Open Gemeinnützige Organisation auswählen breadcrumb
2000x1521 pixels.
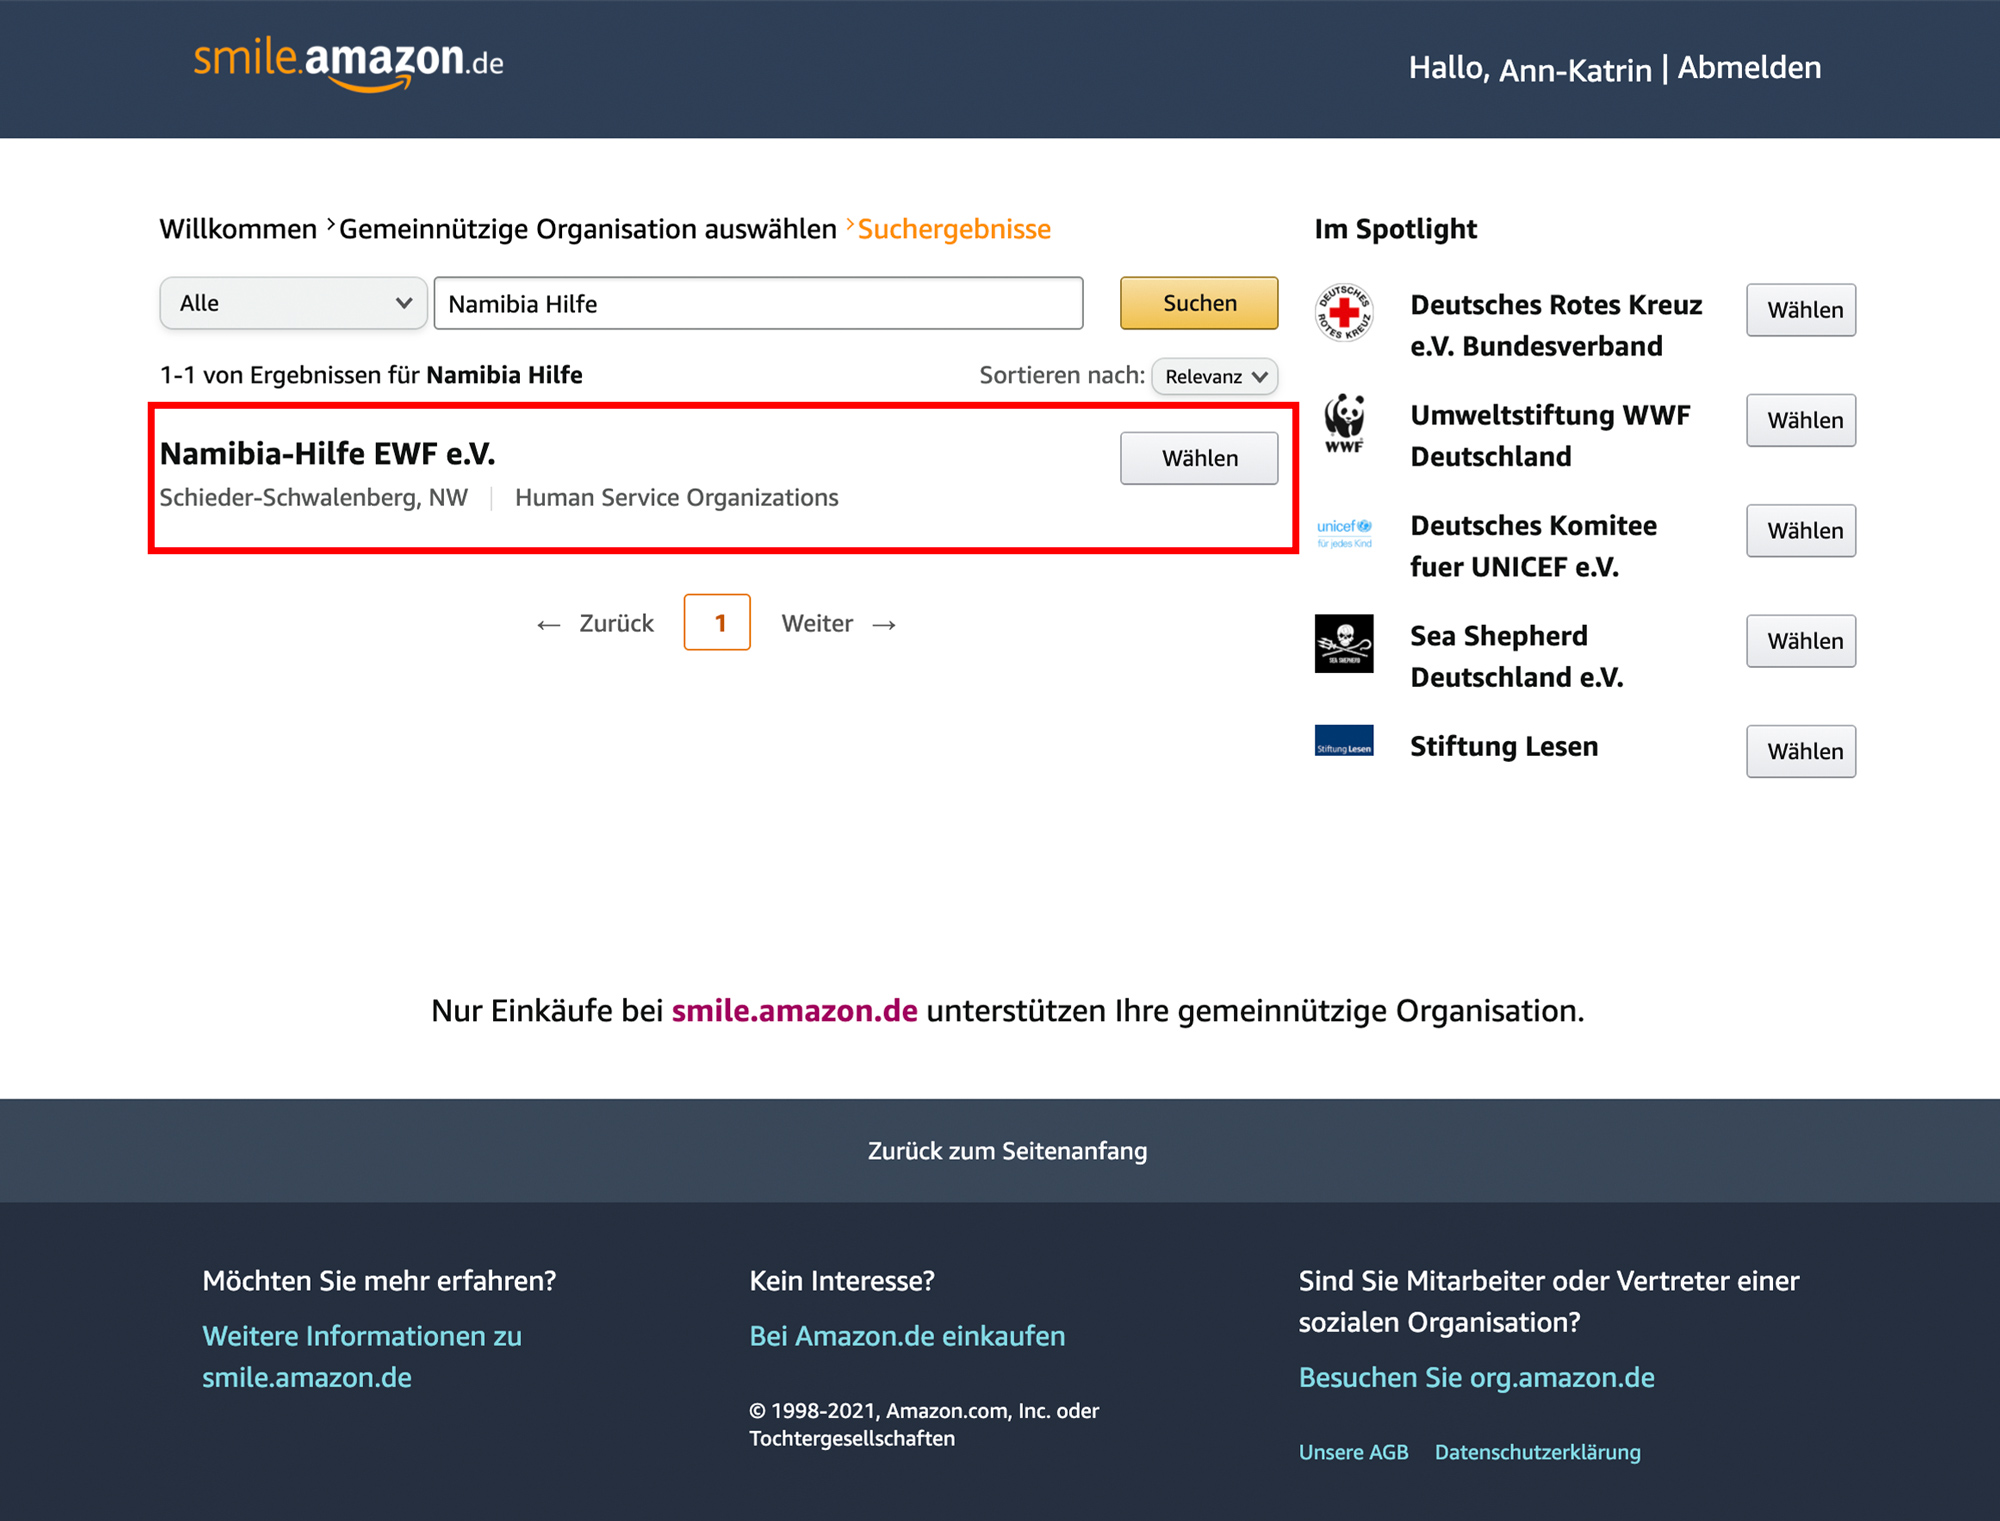click(588, 229)
